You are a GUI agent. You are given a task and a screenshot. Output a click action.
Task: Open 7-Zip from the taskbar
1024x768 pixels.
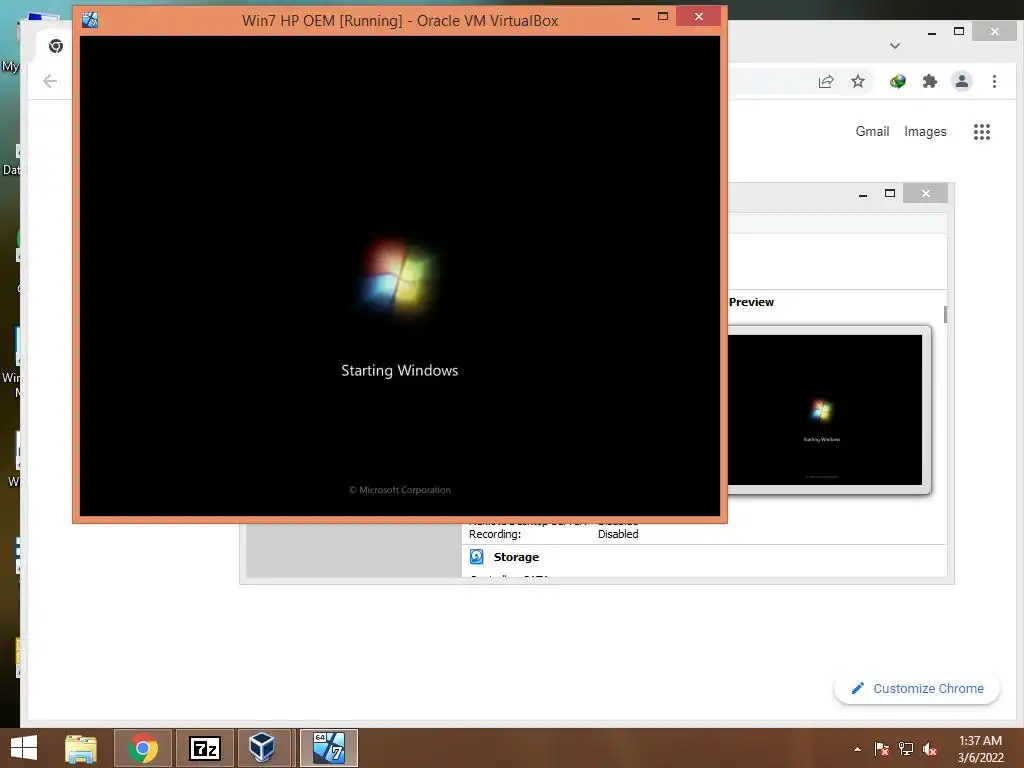204,748
